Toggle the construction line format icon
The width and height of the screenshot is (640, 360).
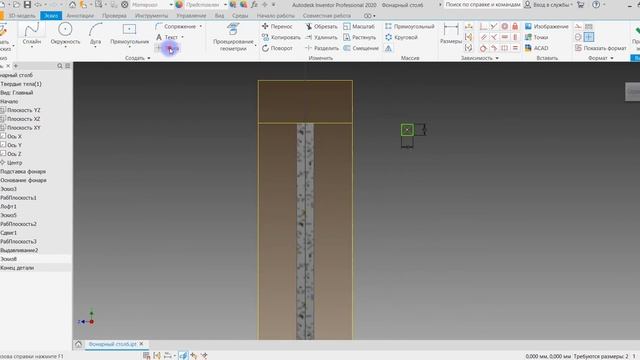[578, 26]
